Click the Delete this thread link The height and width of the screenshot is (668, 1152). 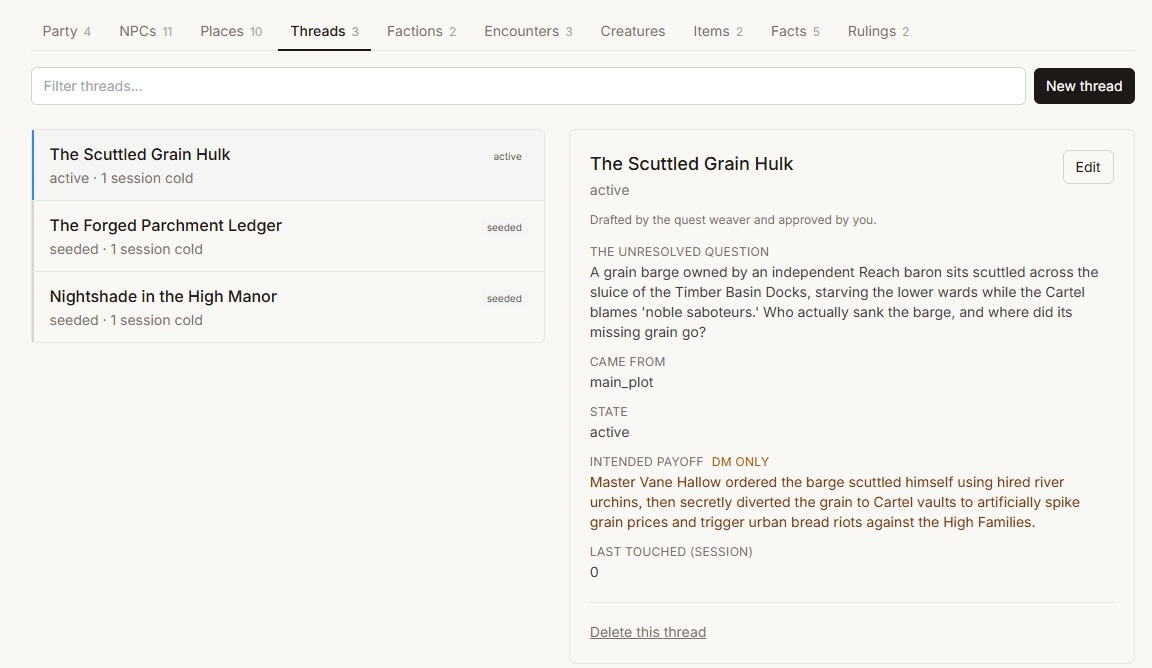[x=647, y=632]
